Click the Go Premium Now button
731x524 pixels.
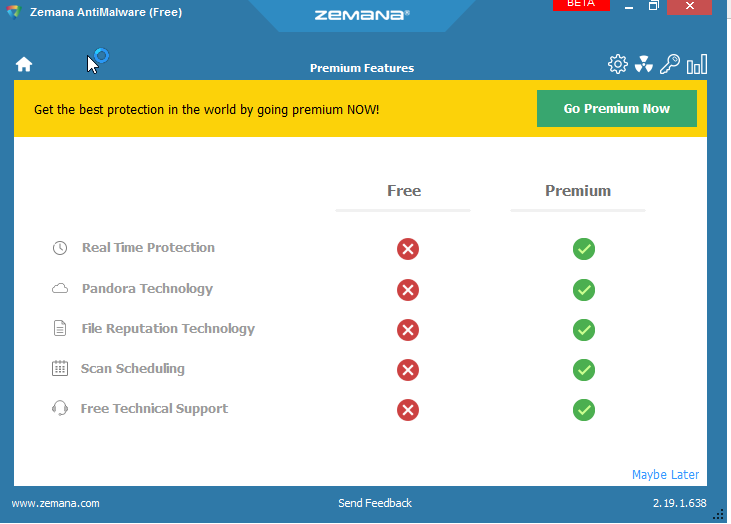pyautogui.click(x=617, y=109)
